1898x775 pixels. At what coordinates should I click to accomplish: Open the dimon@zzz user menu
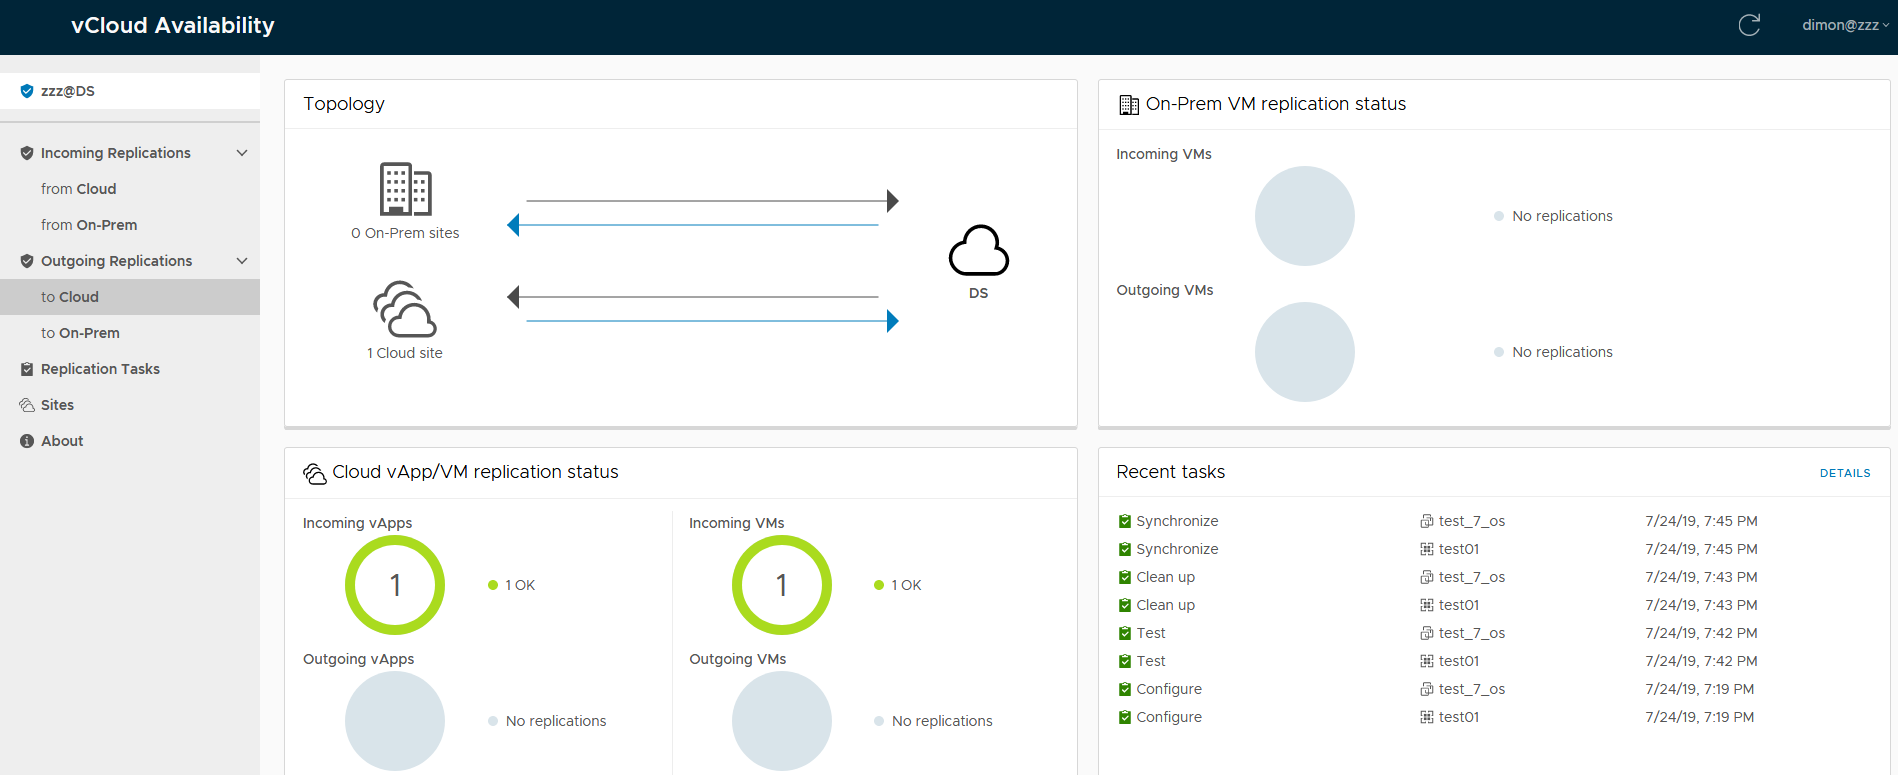tap(1845, 25)
